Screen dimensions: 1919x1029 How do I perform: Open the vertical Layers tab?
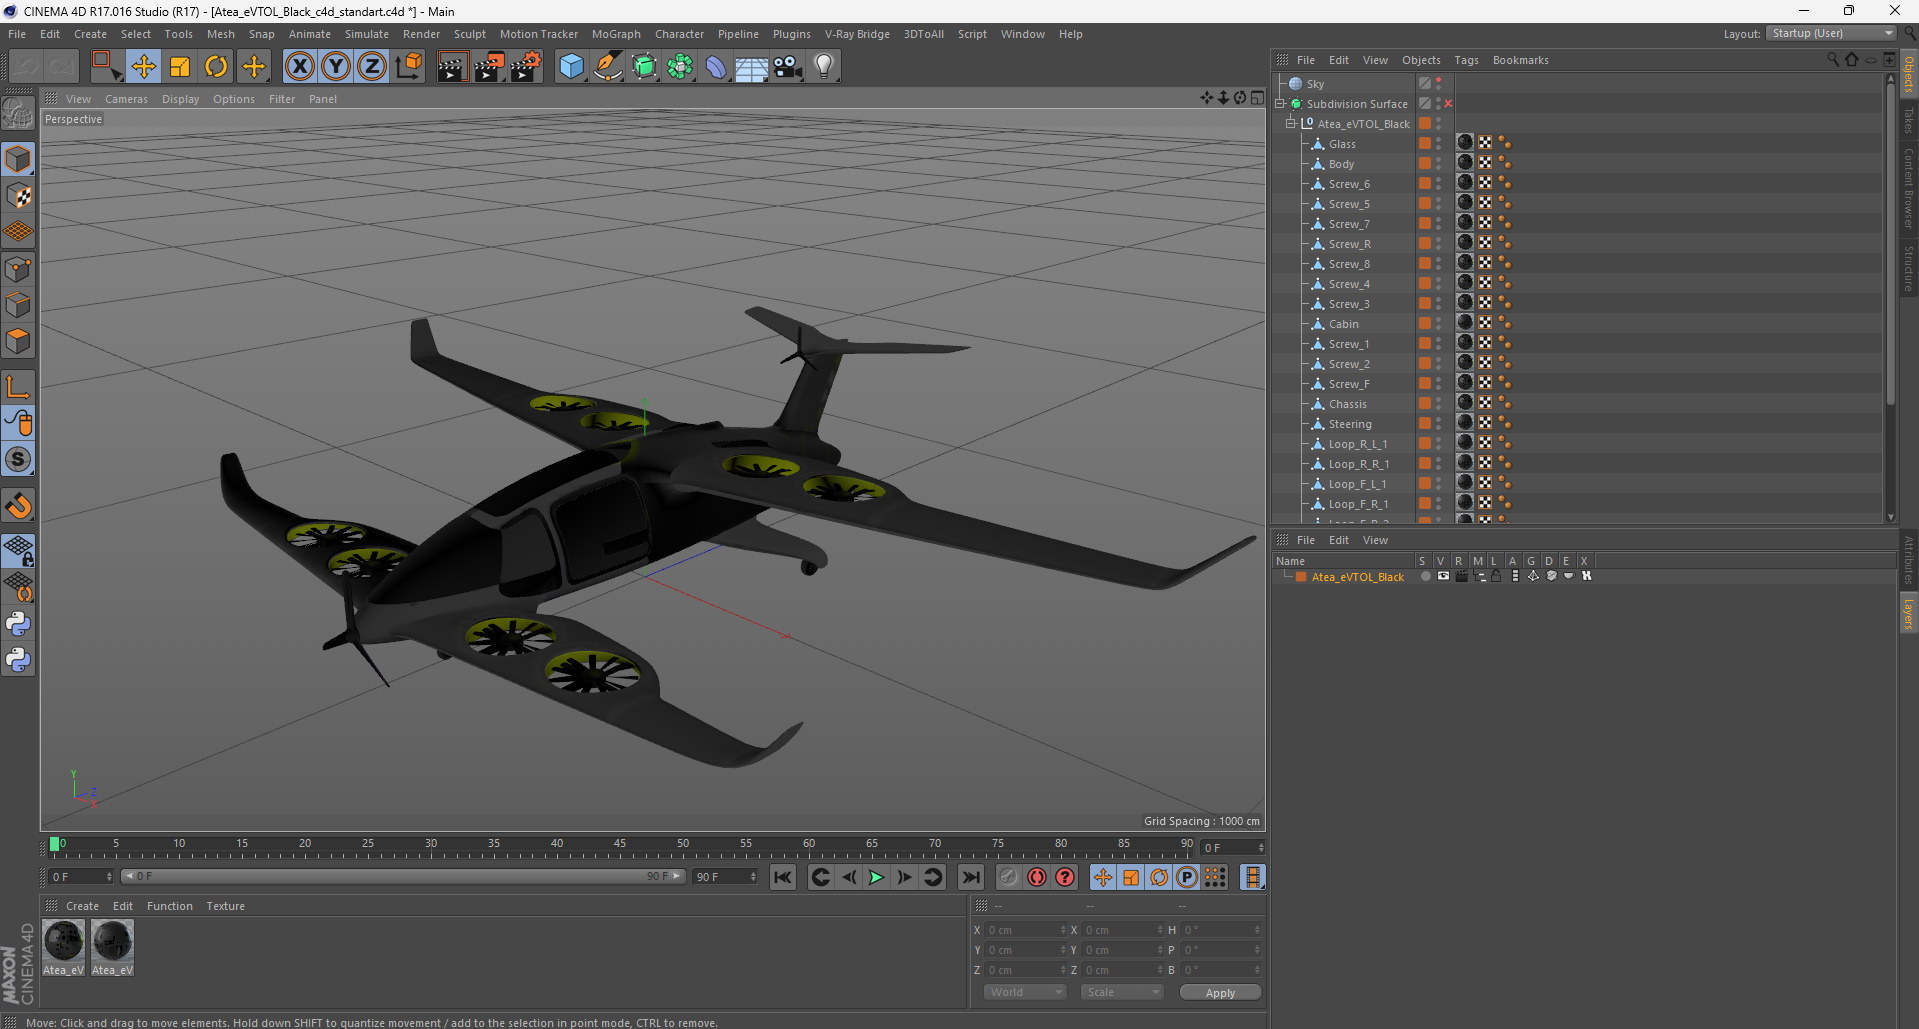tap(1908, 613)
